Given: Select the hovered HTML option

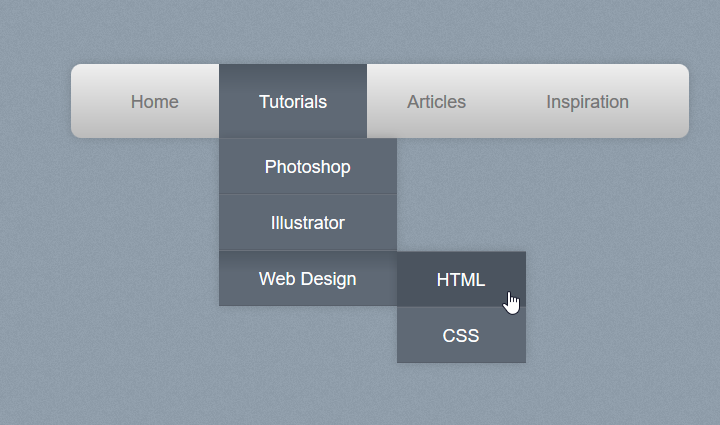Looking at the screenshot, I should (x=461, y=280).
